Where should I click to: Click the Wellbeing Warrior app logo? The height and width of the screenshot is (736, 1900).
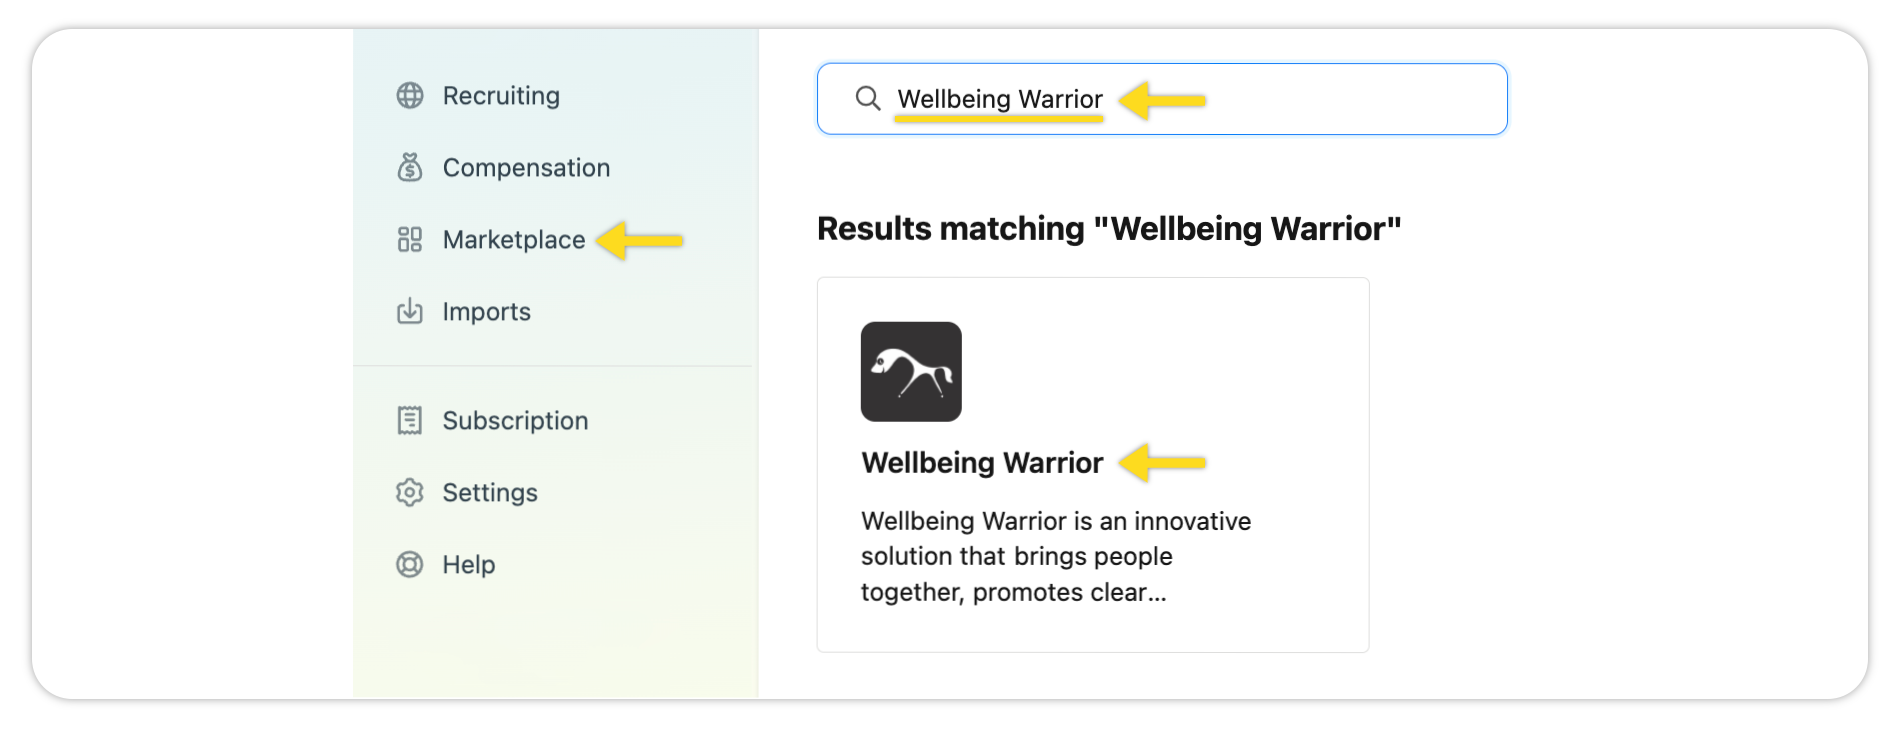911,372
